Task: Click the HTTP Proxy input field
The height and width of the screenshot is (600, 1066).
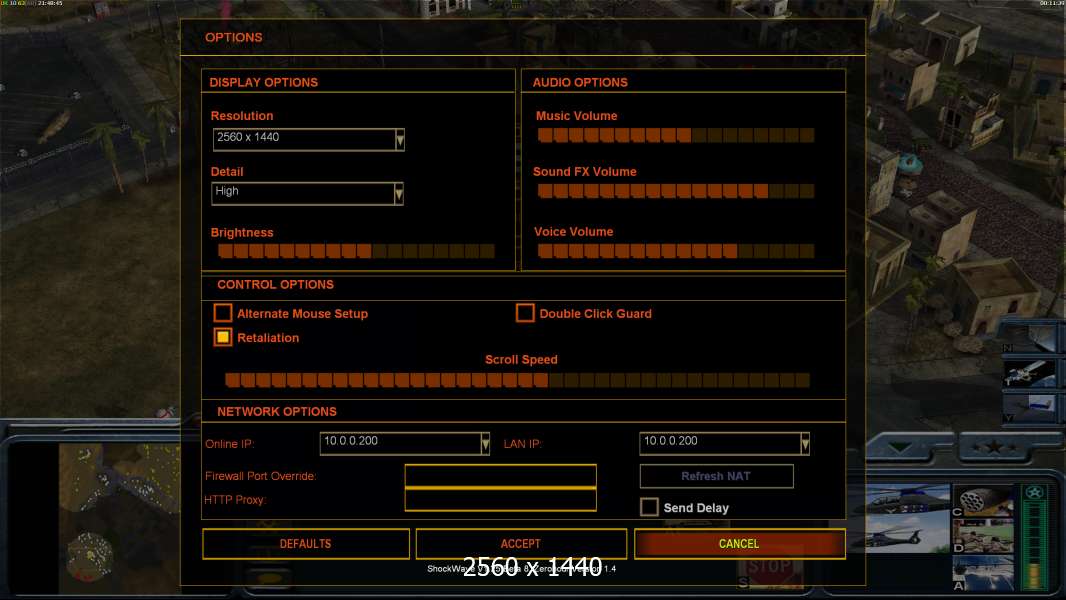Action: pyautogui.click(x=500, y=499)
